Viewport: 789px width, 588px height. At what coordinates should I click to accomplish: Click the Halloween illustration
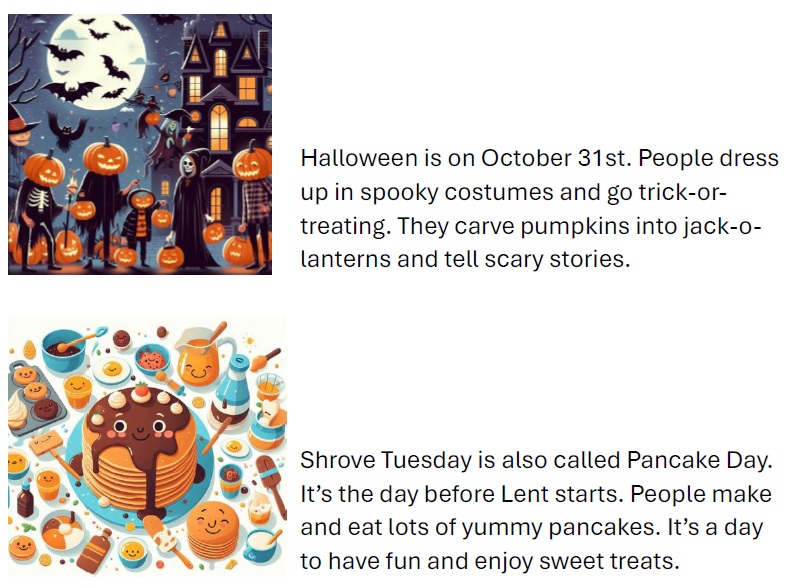(x=140, y=144)
